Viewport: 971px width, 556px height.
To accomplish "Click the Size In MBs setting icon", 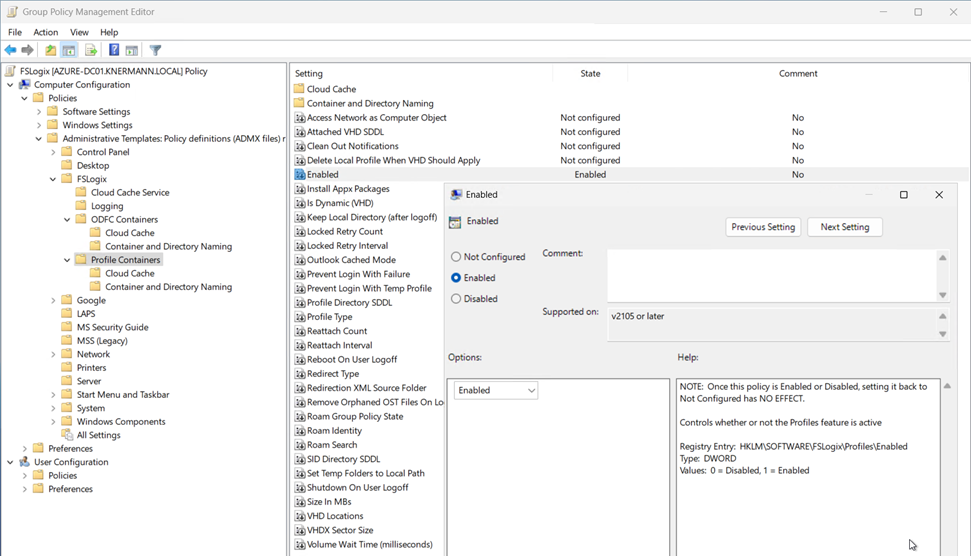I will [x=300, y=502].
